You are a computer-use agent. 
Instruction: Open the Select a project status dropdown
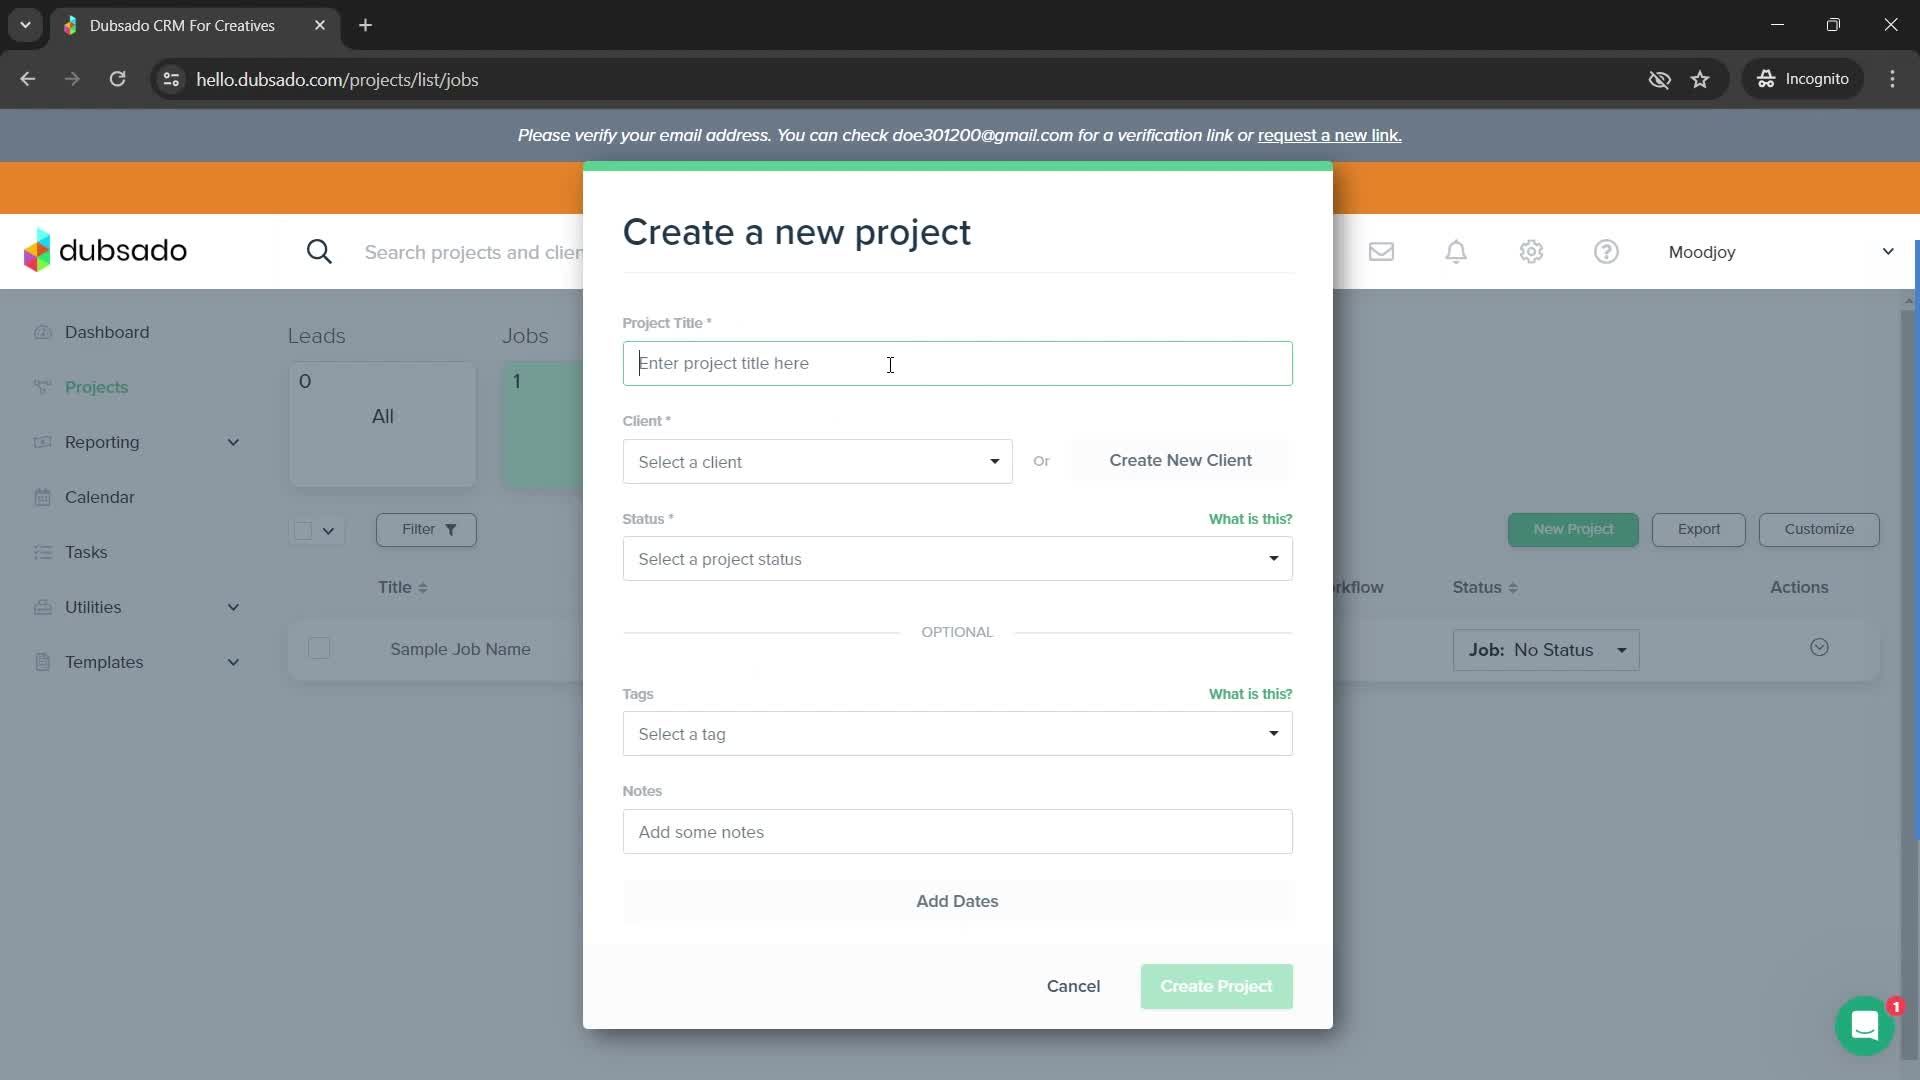(957, 559)
